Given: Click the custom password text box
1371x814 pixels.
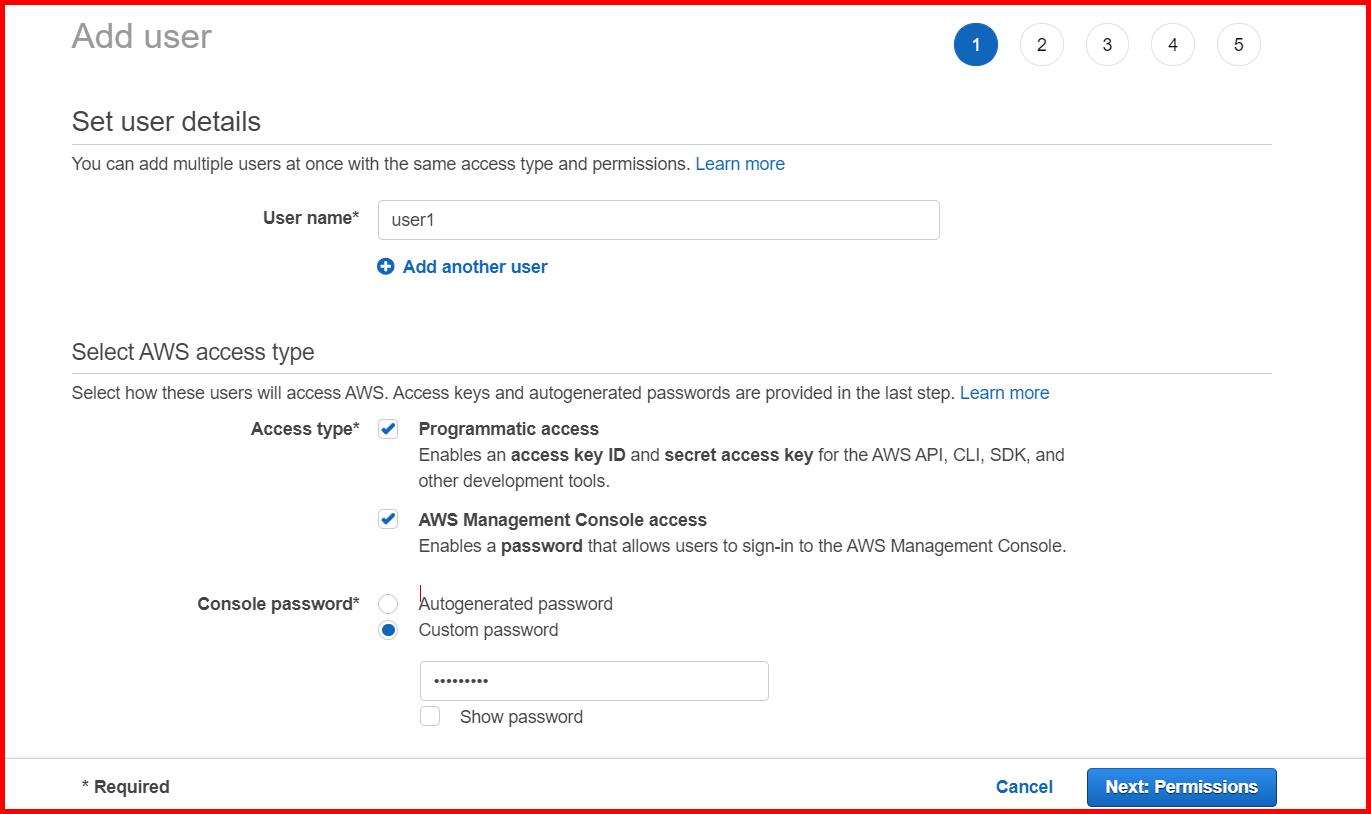Looking at the screenshot, I should point(594,680).
